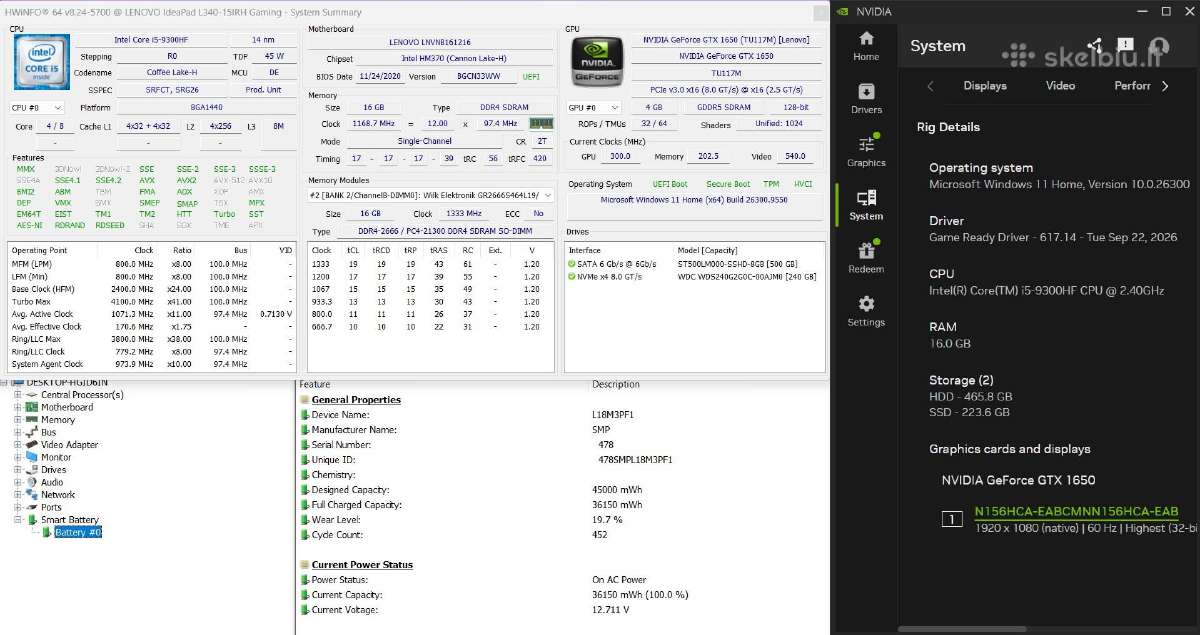Click the Network icon in device tree
1200x635 pixels.
coord(32,494)
